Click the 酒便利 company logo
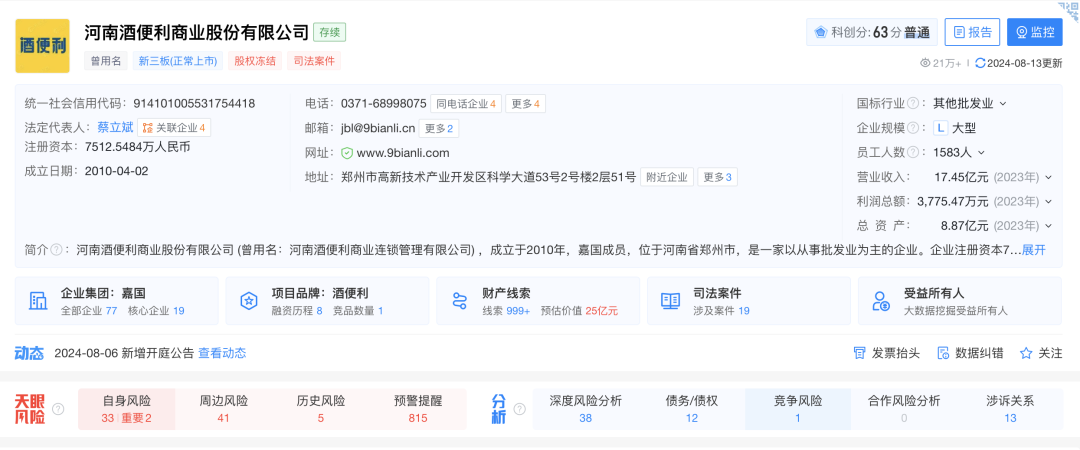 (42, 46)
